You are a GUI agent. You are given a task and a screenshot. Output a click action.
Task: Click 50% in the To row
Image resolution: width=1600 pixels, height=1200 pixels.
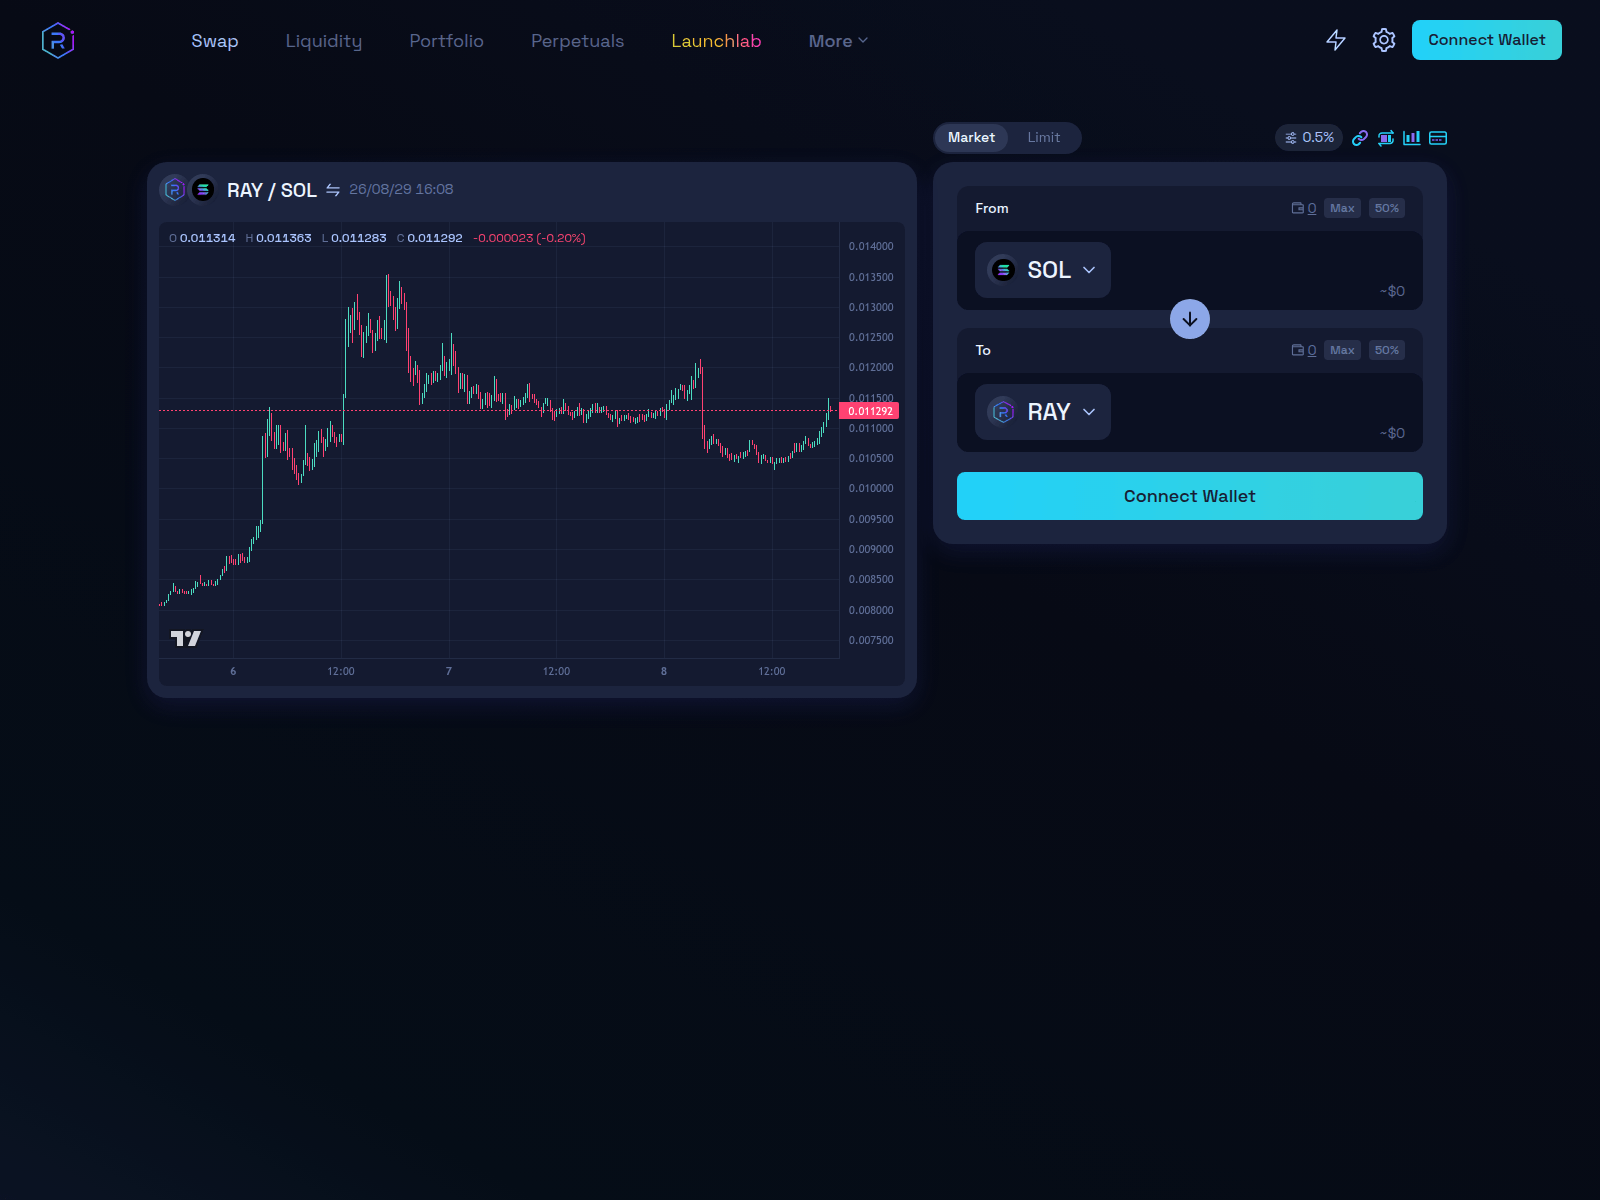1387,350
